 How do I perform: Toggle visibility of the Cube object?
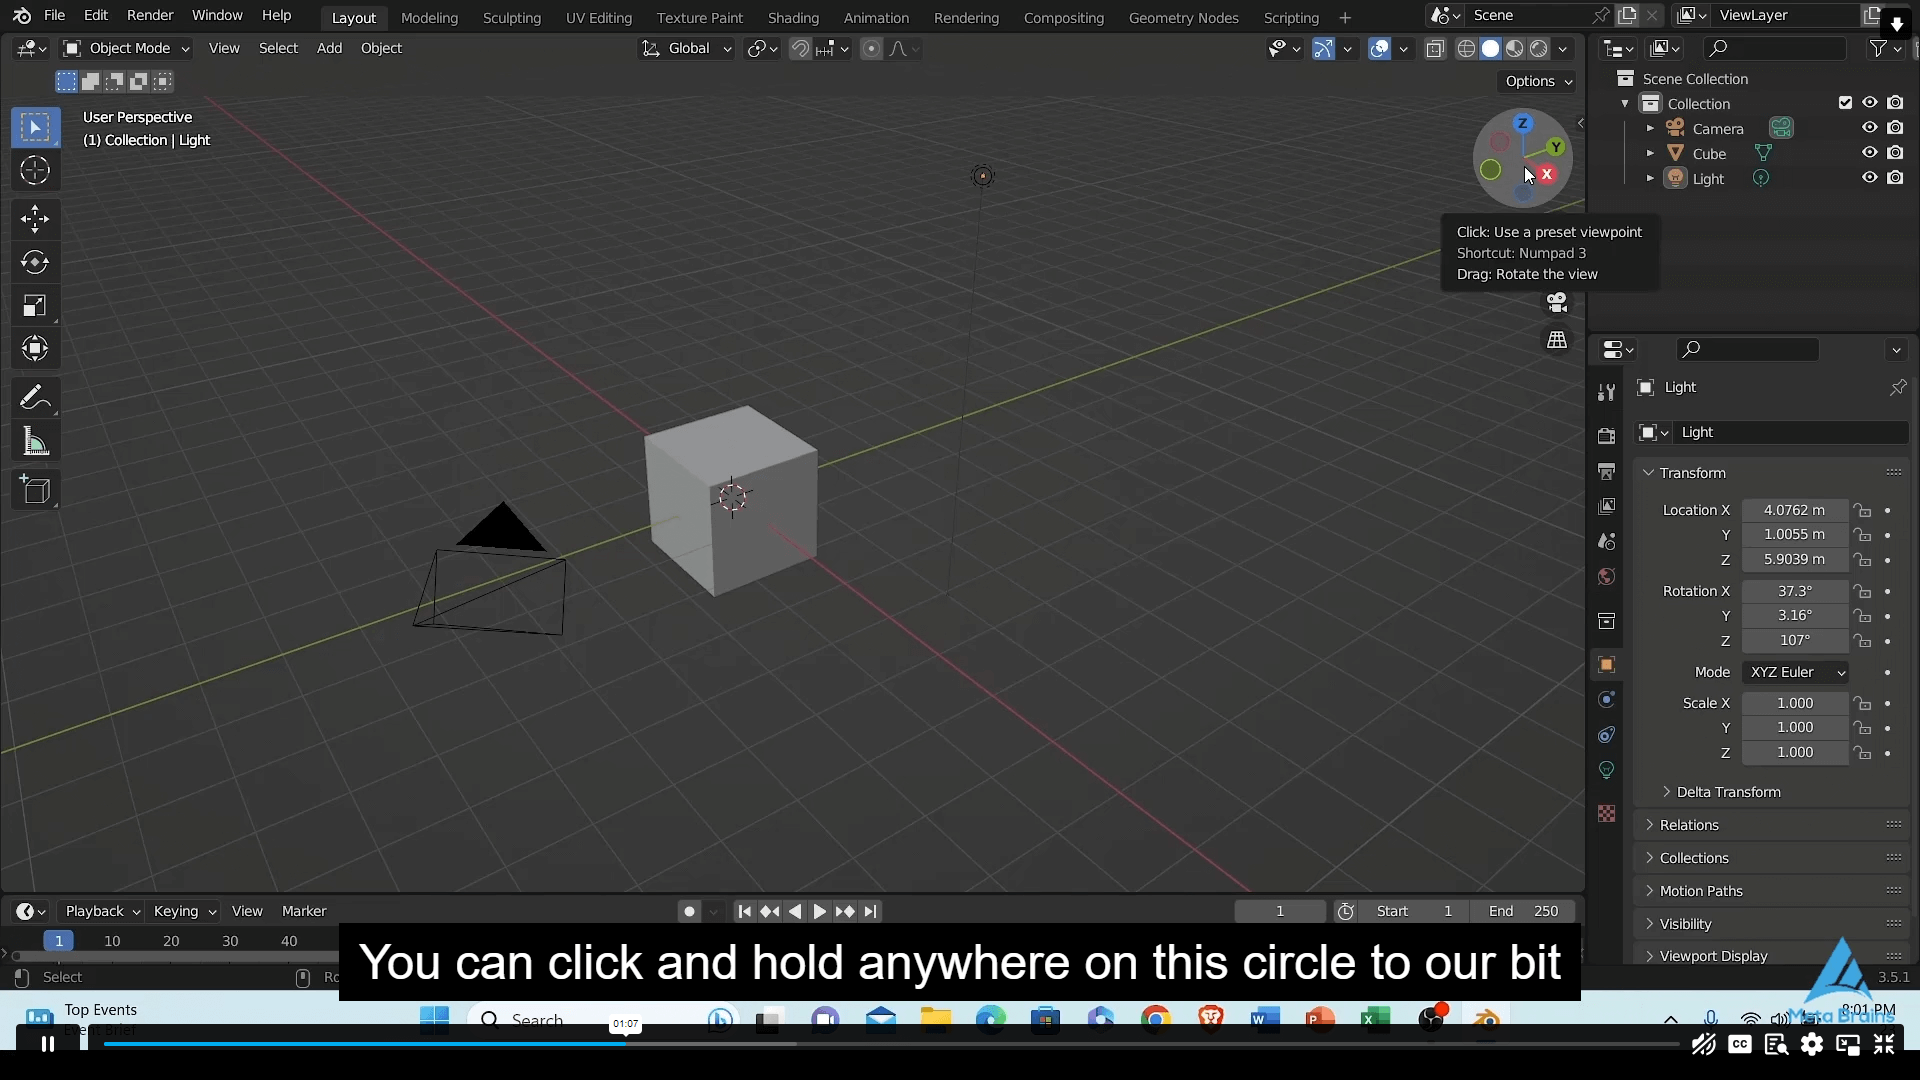(1869, 153)
